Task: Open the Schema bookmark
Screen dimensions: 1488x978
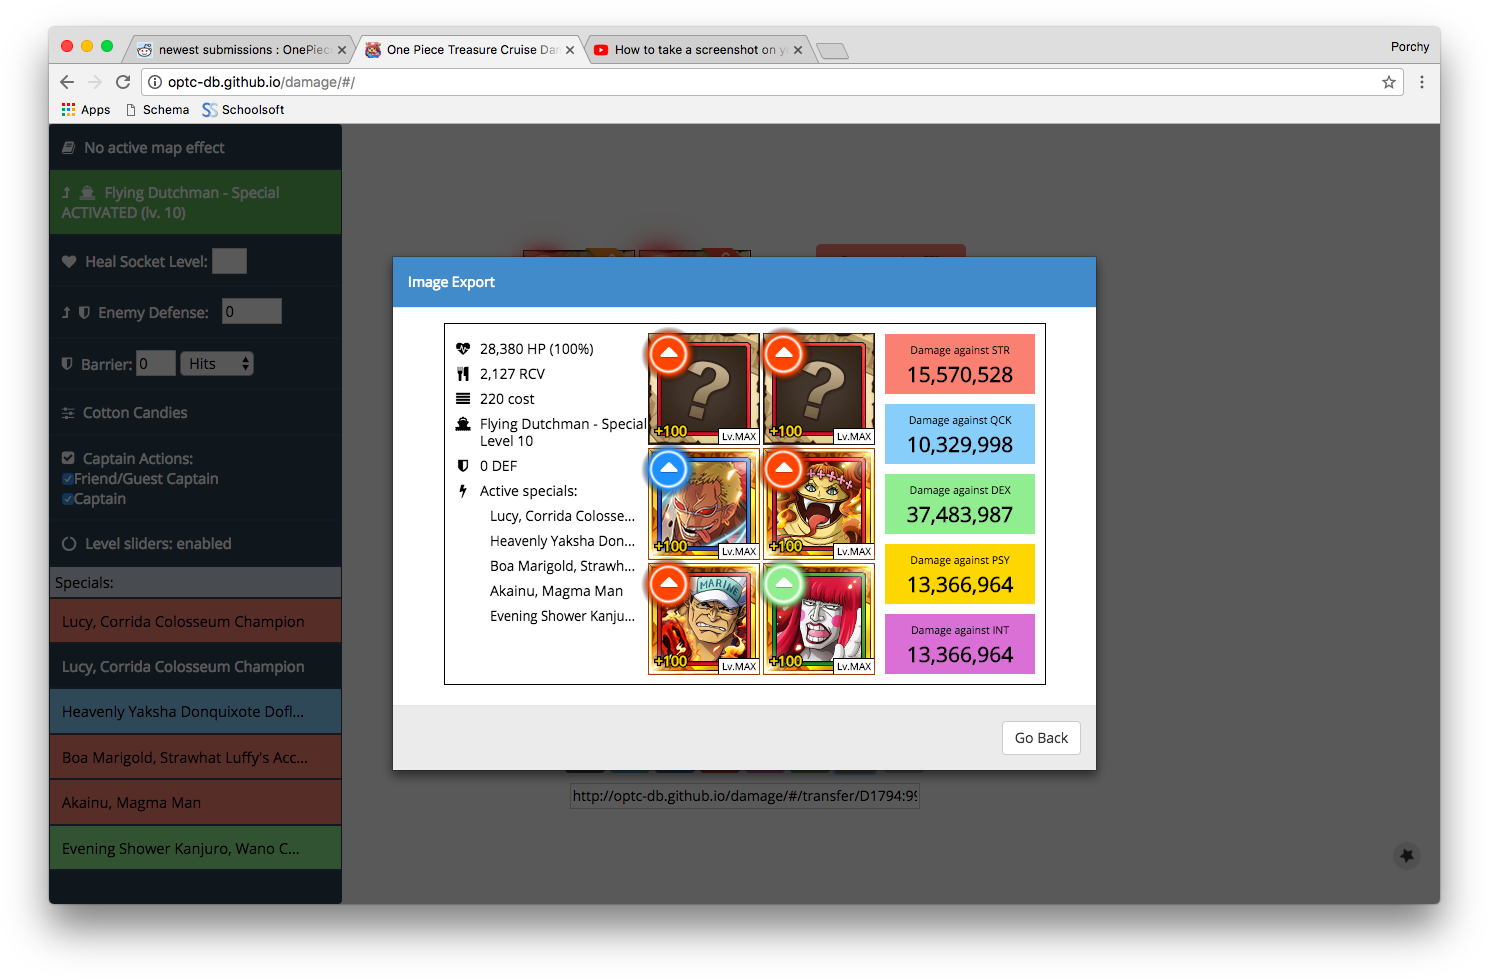Action: pos(157,110)
